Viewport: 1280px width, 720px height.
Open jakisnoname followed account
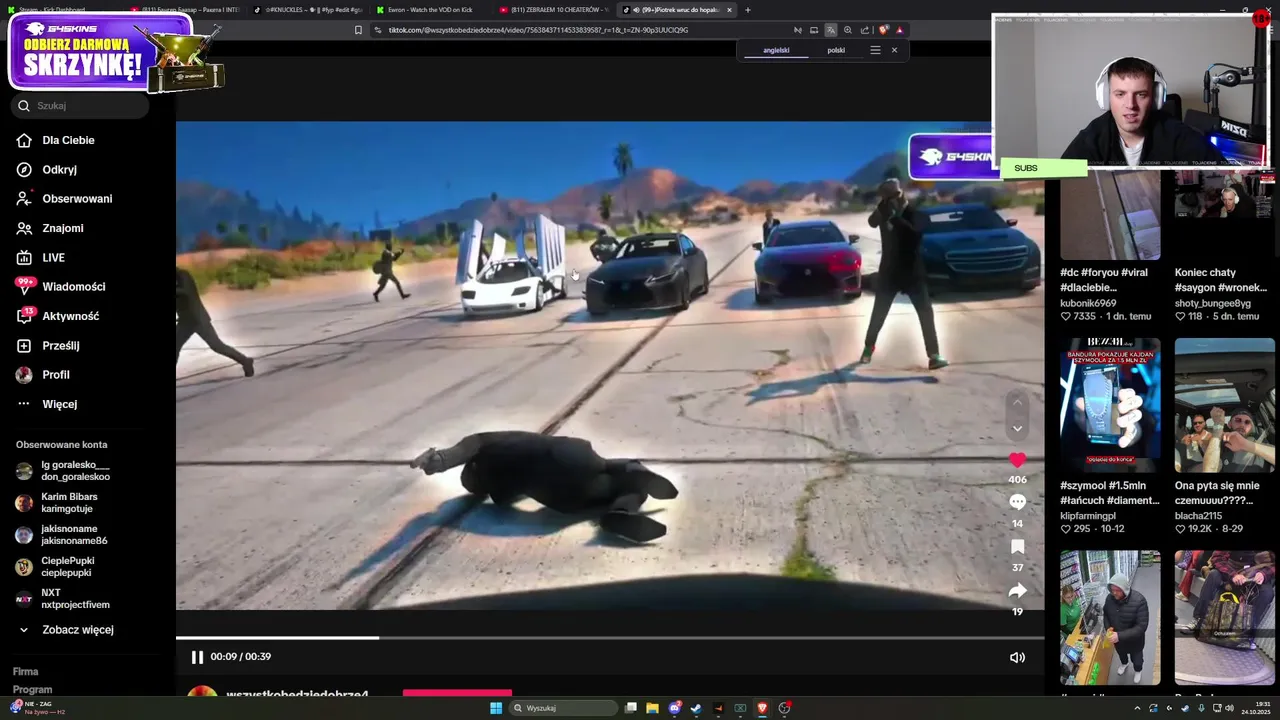pyautogui.click(x=62, y=535)
